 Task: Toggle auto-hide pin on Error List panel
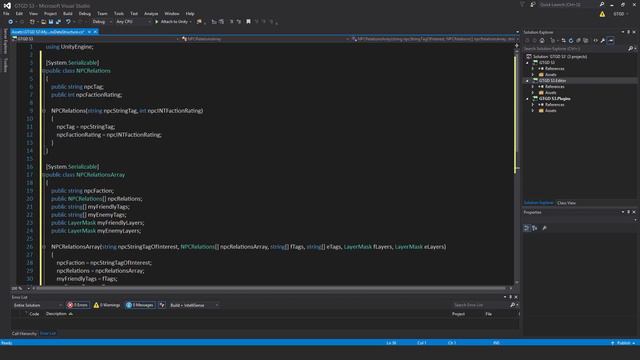point(510,297)
